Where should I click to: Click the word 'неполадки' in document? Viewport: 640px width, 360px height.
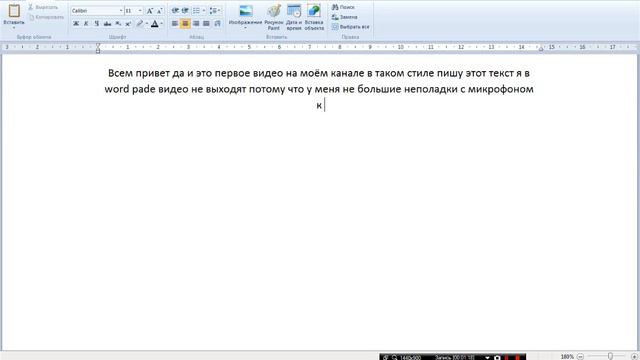[x=431, y=89]
